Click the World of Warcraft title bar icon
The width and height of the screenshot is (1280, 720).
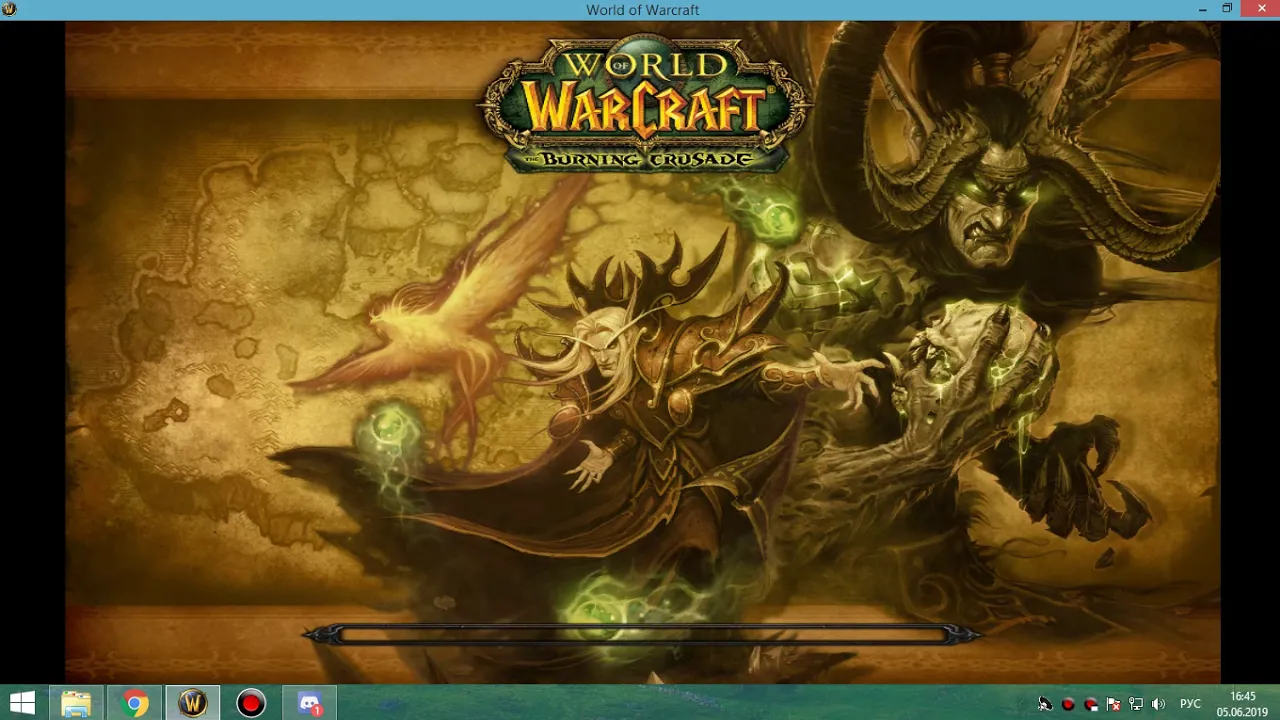10,9
